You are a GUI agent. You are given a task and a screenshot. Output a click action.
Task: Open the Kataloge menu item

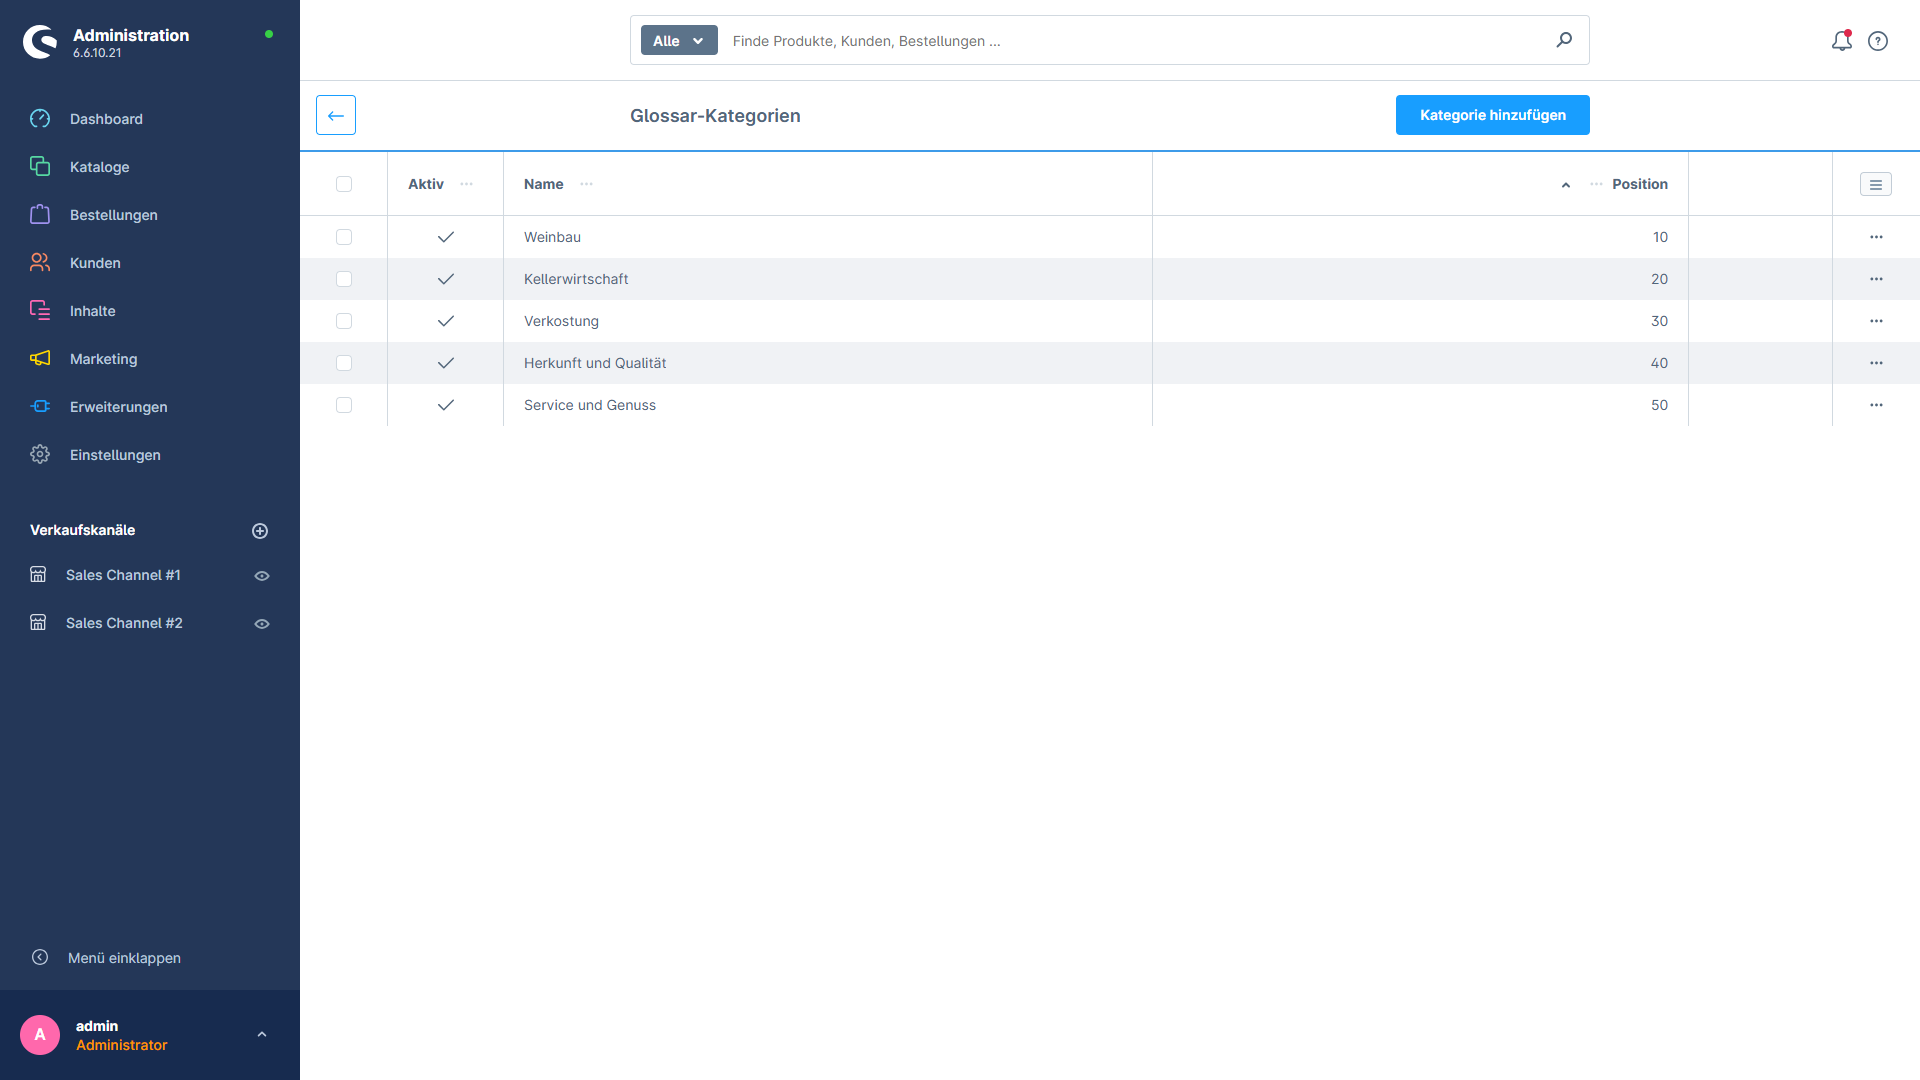pyautogui.click(x=99, y=167)
